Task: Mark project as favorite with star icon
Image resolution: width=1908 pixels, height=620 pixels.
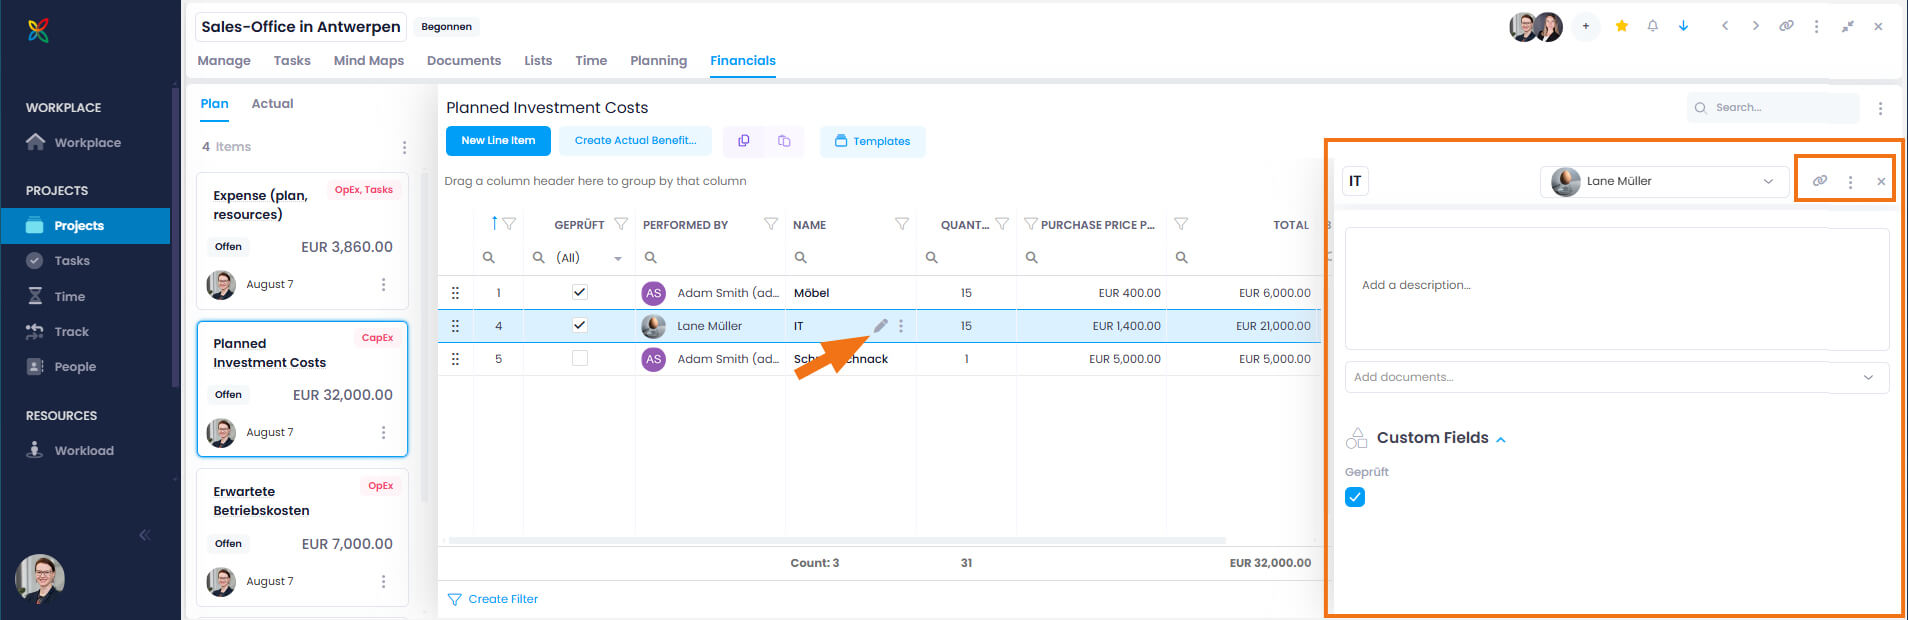Action: [x=1622, y=26]
